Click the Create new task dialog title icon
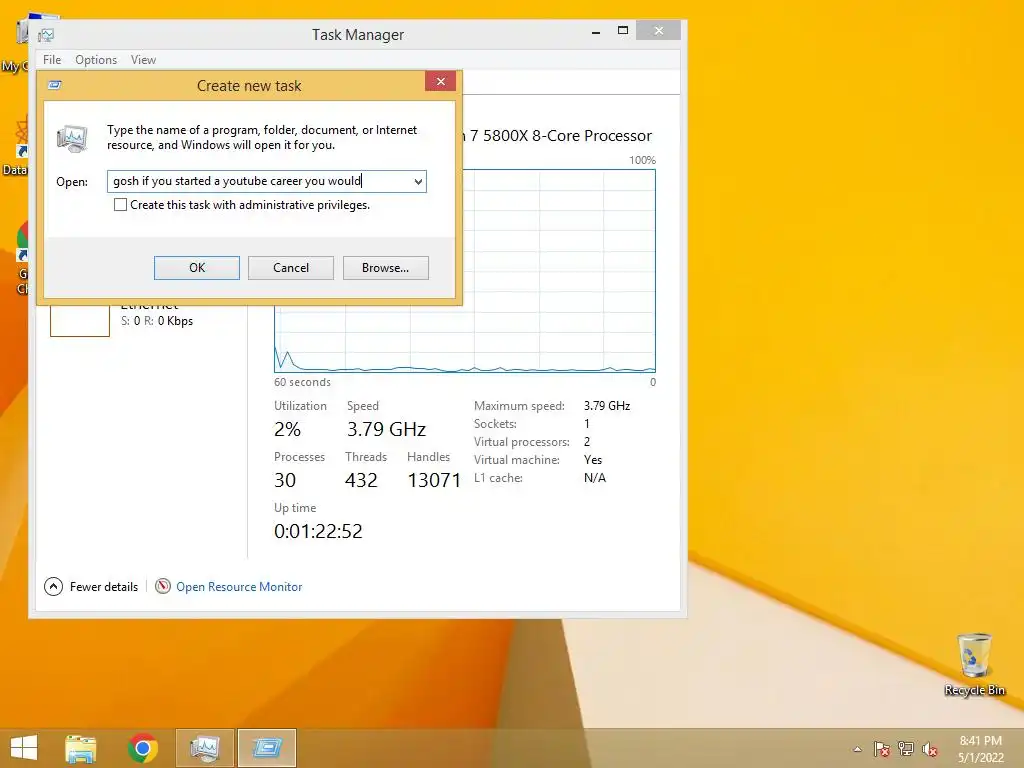Viewport: 1024px width, 768px height. (55, 85)
